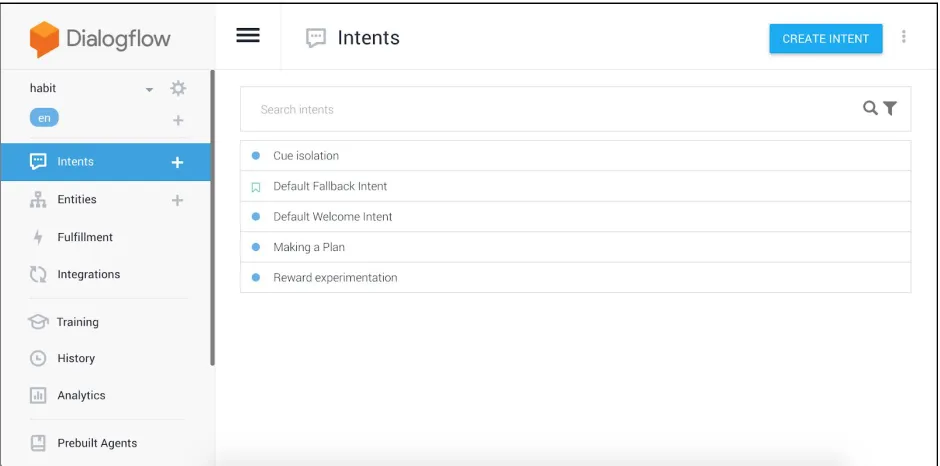The image size is (940, 466).
Task: Open Entities in the sidebar
Action: [77, 199]
